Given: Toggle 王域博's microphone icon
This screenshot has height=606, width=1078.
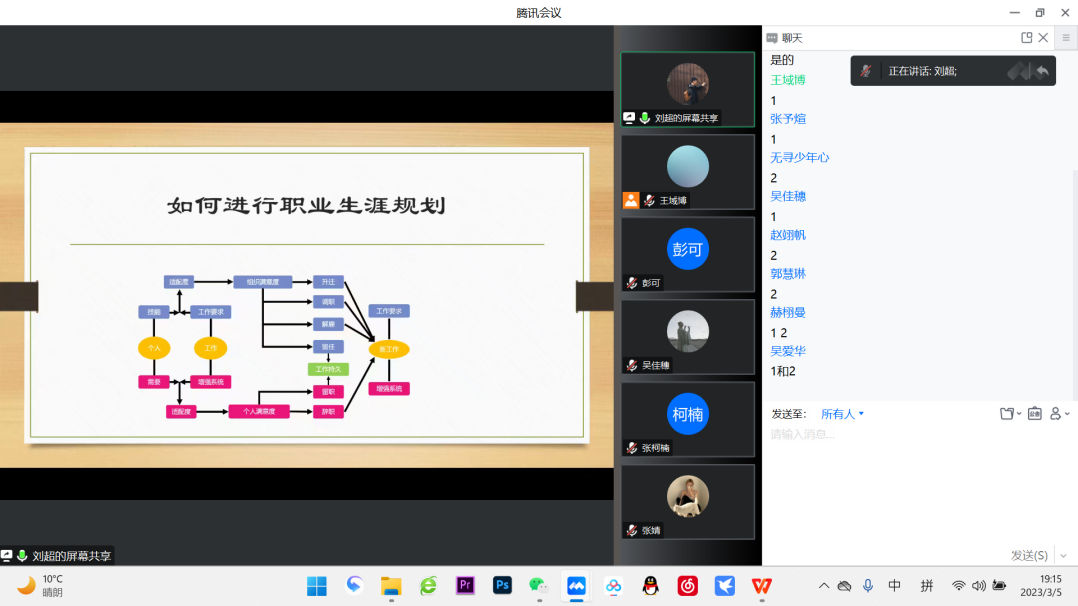Looking at the screenshot, I should [x=648, y=200].
